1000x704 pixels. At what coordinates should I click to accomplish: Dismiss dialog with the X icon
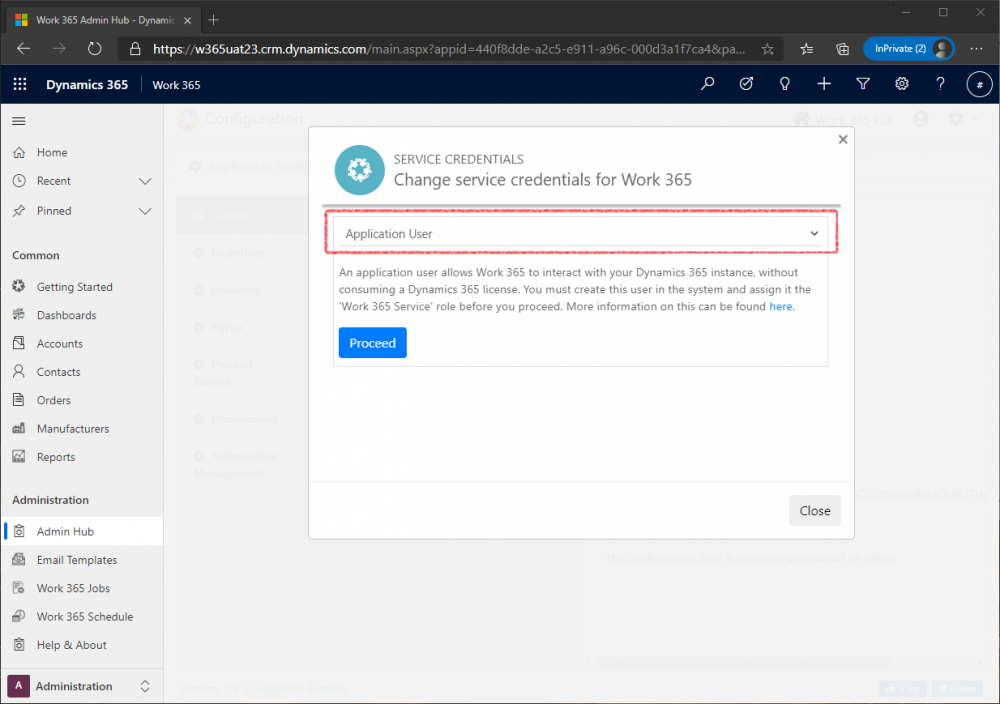click(842, 139)
